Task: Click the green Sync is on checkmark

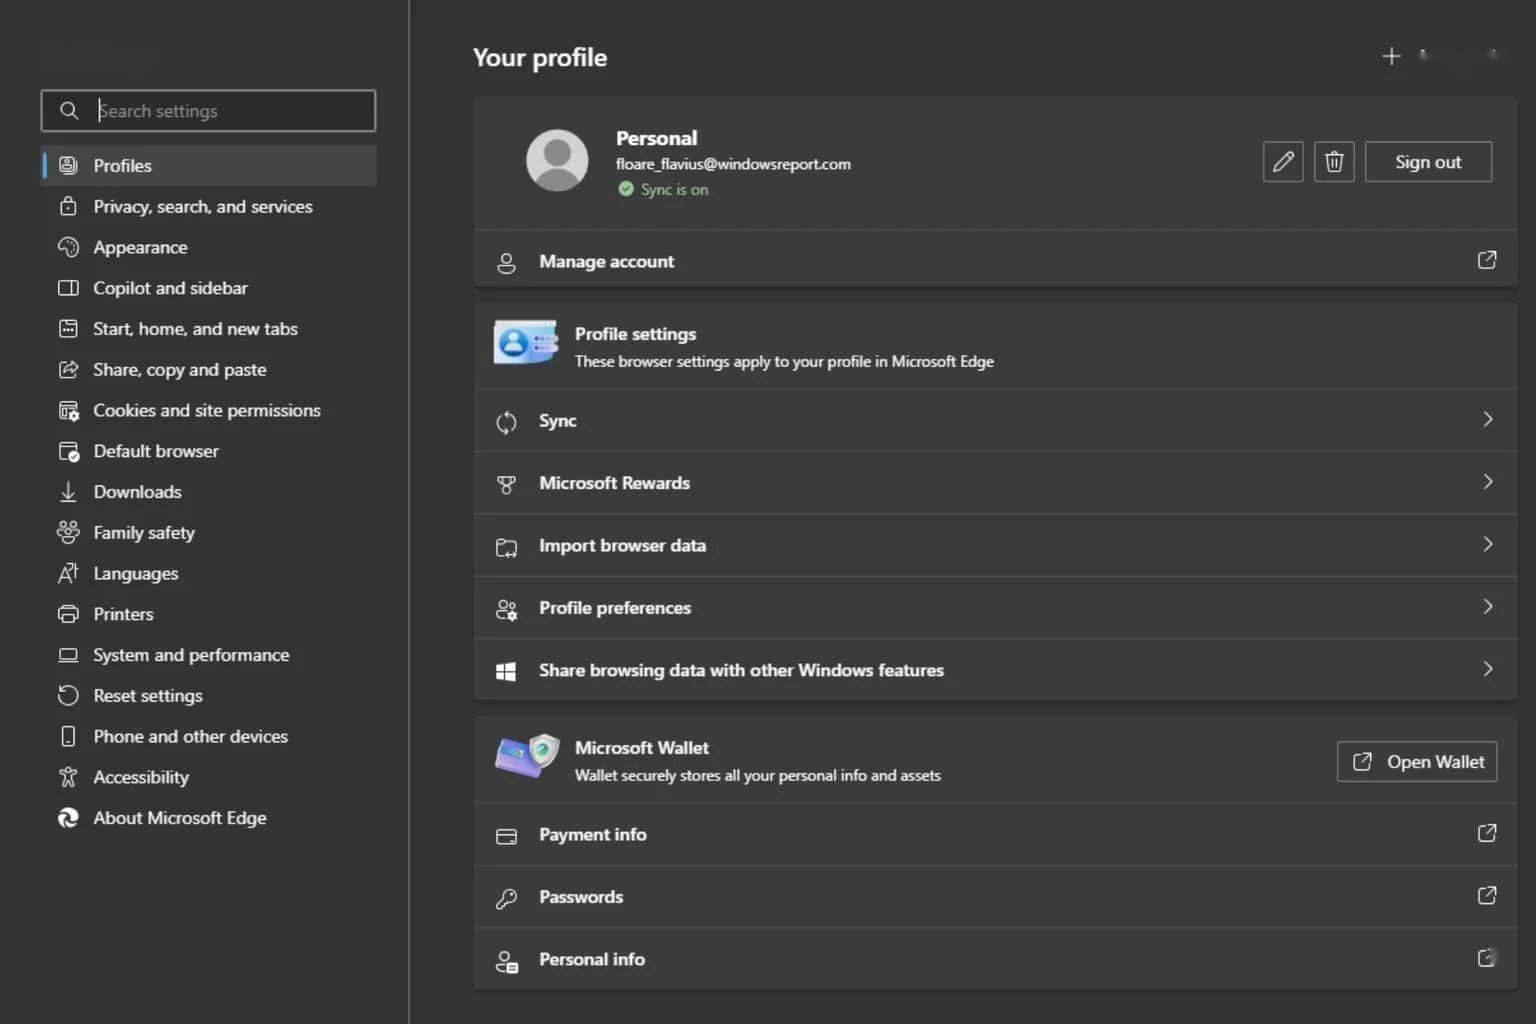Action: [626, 189]
